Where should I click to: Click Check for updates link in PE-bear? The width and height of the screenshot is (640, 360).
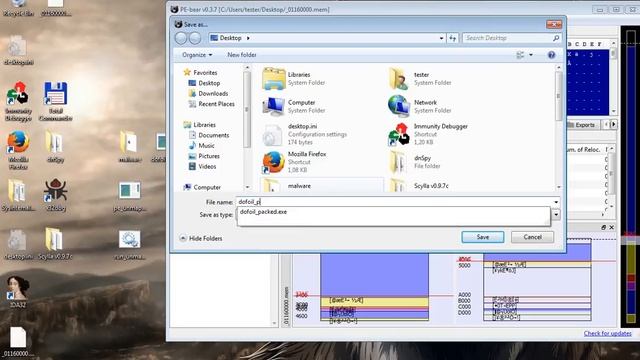pos(607,333)
